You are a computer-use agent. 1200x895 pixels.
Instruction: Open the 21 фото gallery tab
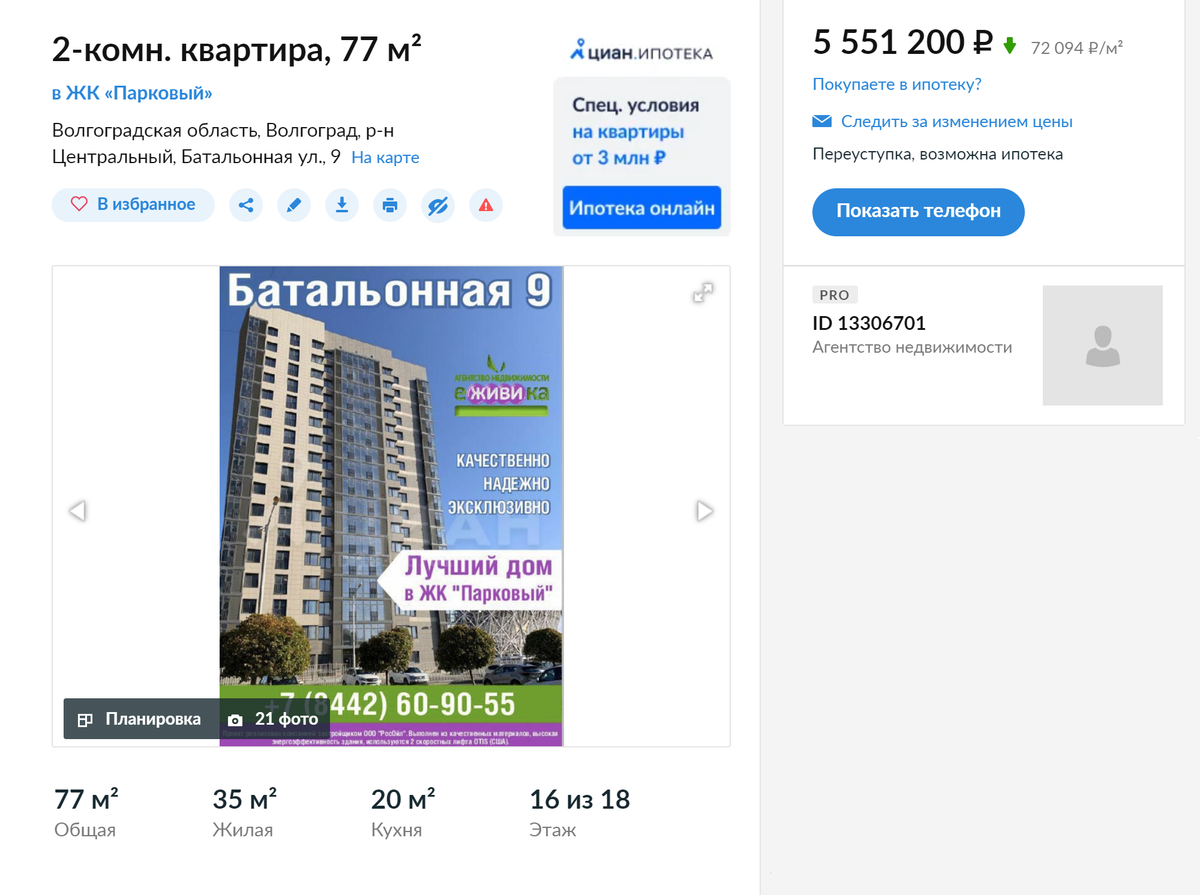tap(273, 719)
